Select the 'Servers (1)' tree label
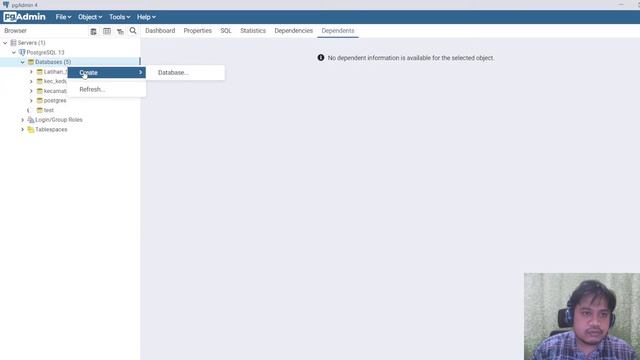The width and height of the screenshot is (640, 360). point(31,43)
